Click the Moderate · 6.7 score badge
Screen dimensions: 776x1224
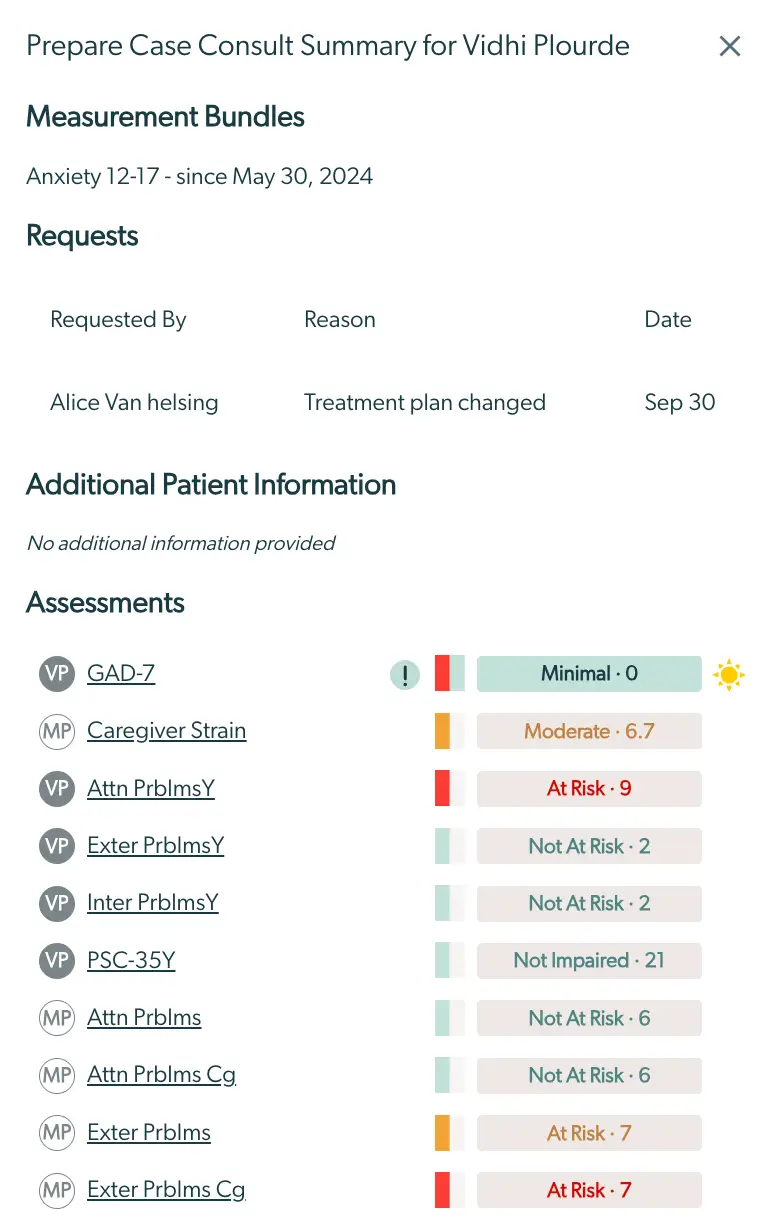click(589, 731)
